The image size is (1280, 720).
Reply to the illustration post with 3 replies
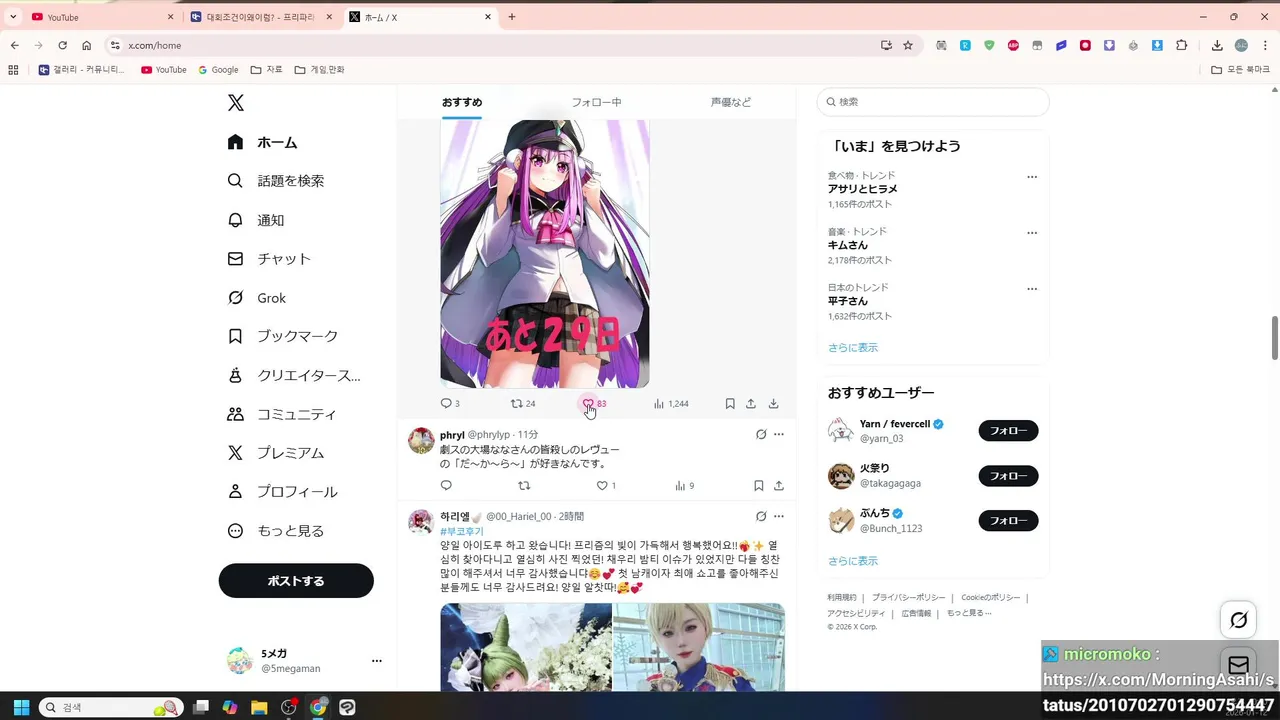pos(450,404)
